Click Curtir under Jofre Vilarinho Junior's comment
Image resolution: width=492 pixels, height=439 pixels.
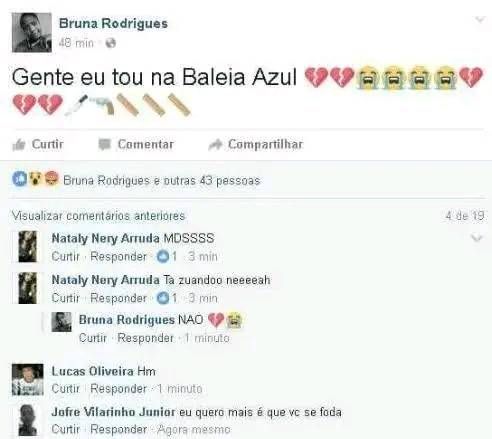point(66,429)
